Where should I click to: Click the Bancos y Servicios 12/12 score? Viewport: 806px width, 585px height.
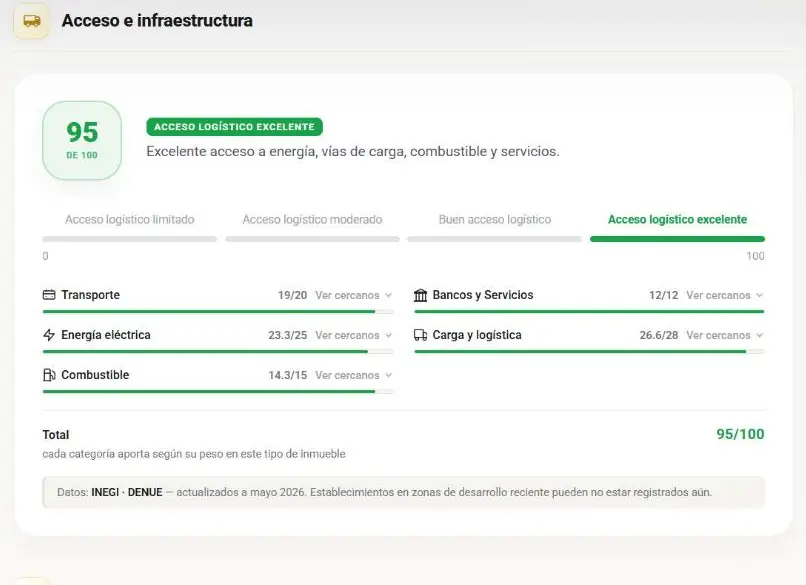pyautogui.click(x=664, y=295)
